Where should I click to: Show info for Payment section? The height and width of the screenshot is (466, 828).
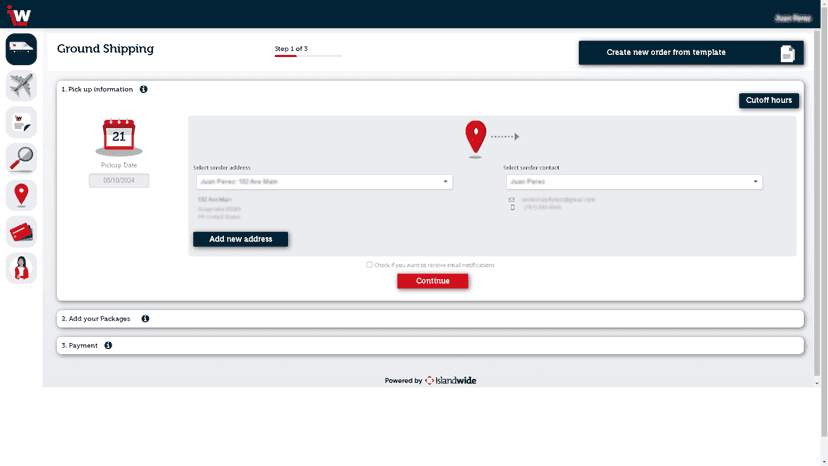(108, 346)
